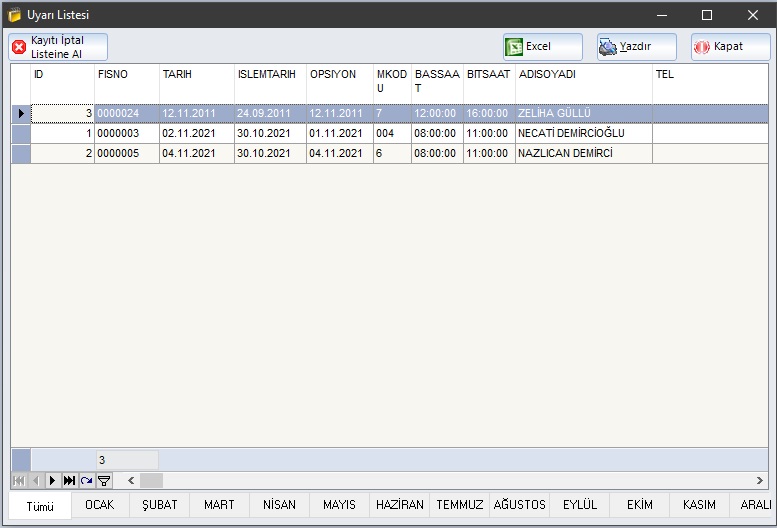The image size is (777, 528).
Task: Open the filter funnel icon
Action: [x=103, y=481]
